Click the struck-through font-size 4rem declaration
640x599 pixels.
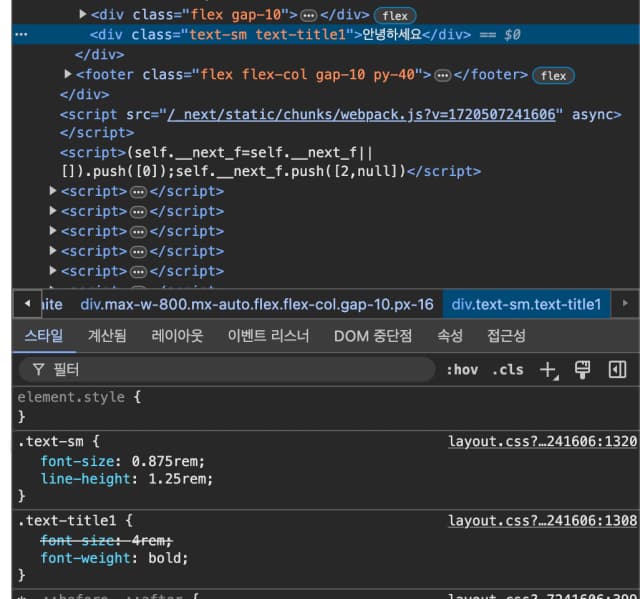[x=107, y=541]
